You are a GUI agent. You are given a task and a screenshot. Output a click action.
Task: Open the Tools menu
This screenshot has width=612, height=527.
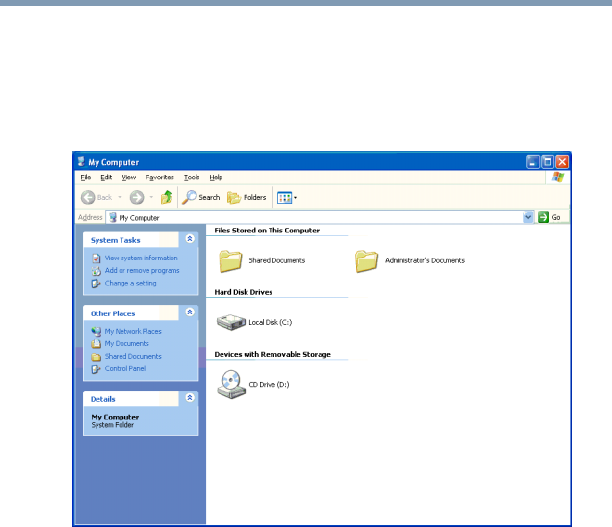coord(192,177)
